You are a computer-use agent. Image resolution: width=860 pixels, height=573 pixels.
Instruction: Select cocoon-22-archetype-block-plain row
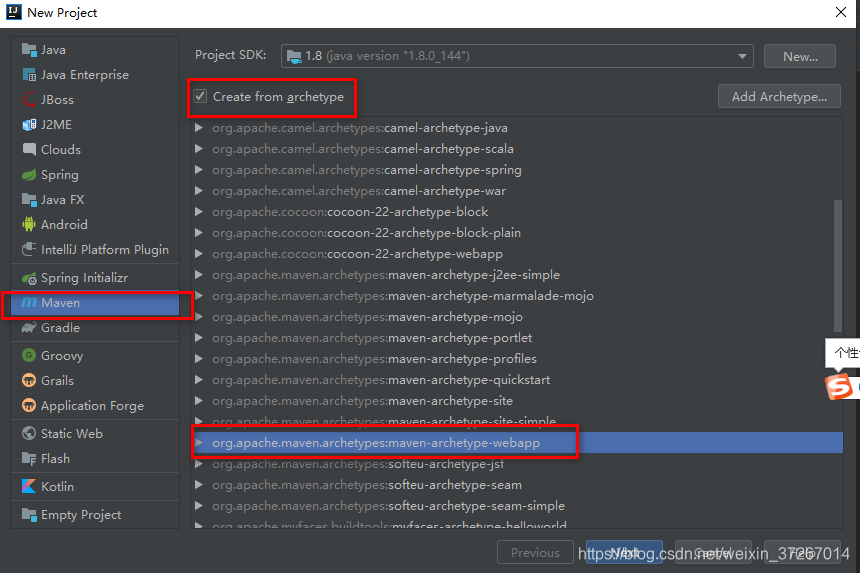tap(517, 233)
